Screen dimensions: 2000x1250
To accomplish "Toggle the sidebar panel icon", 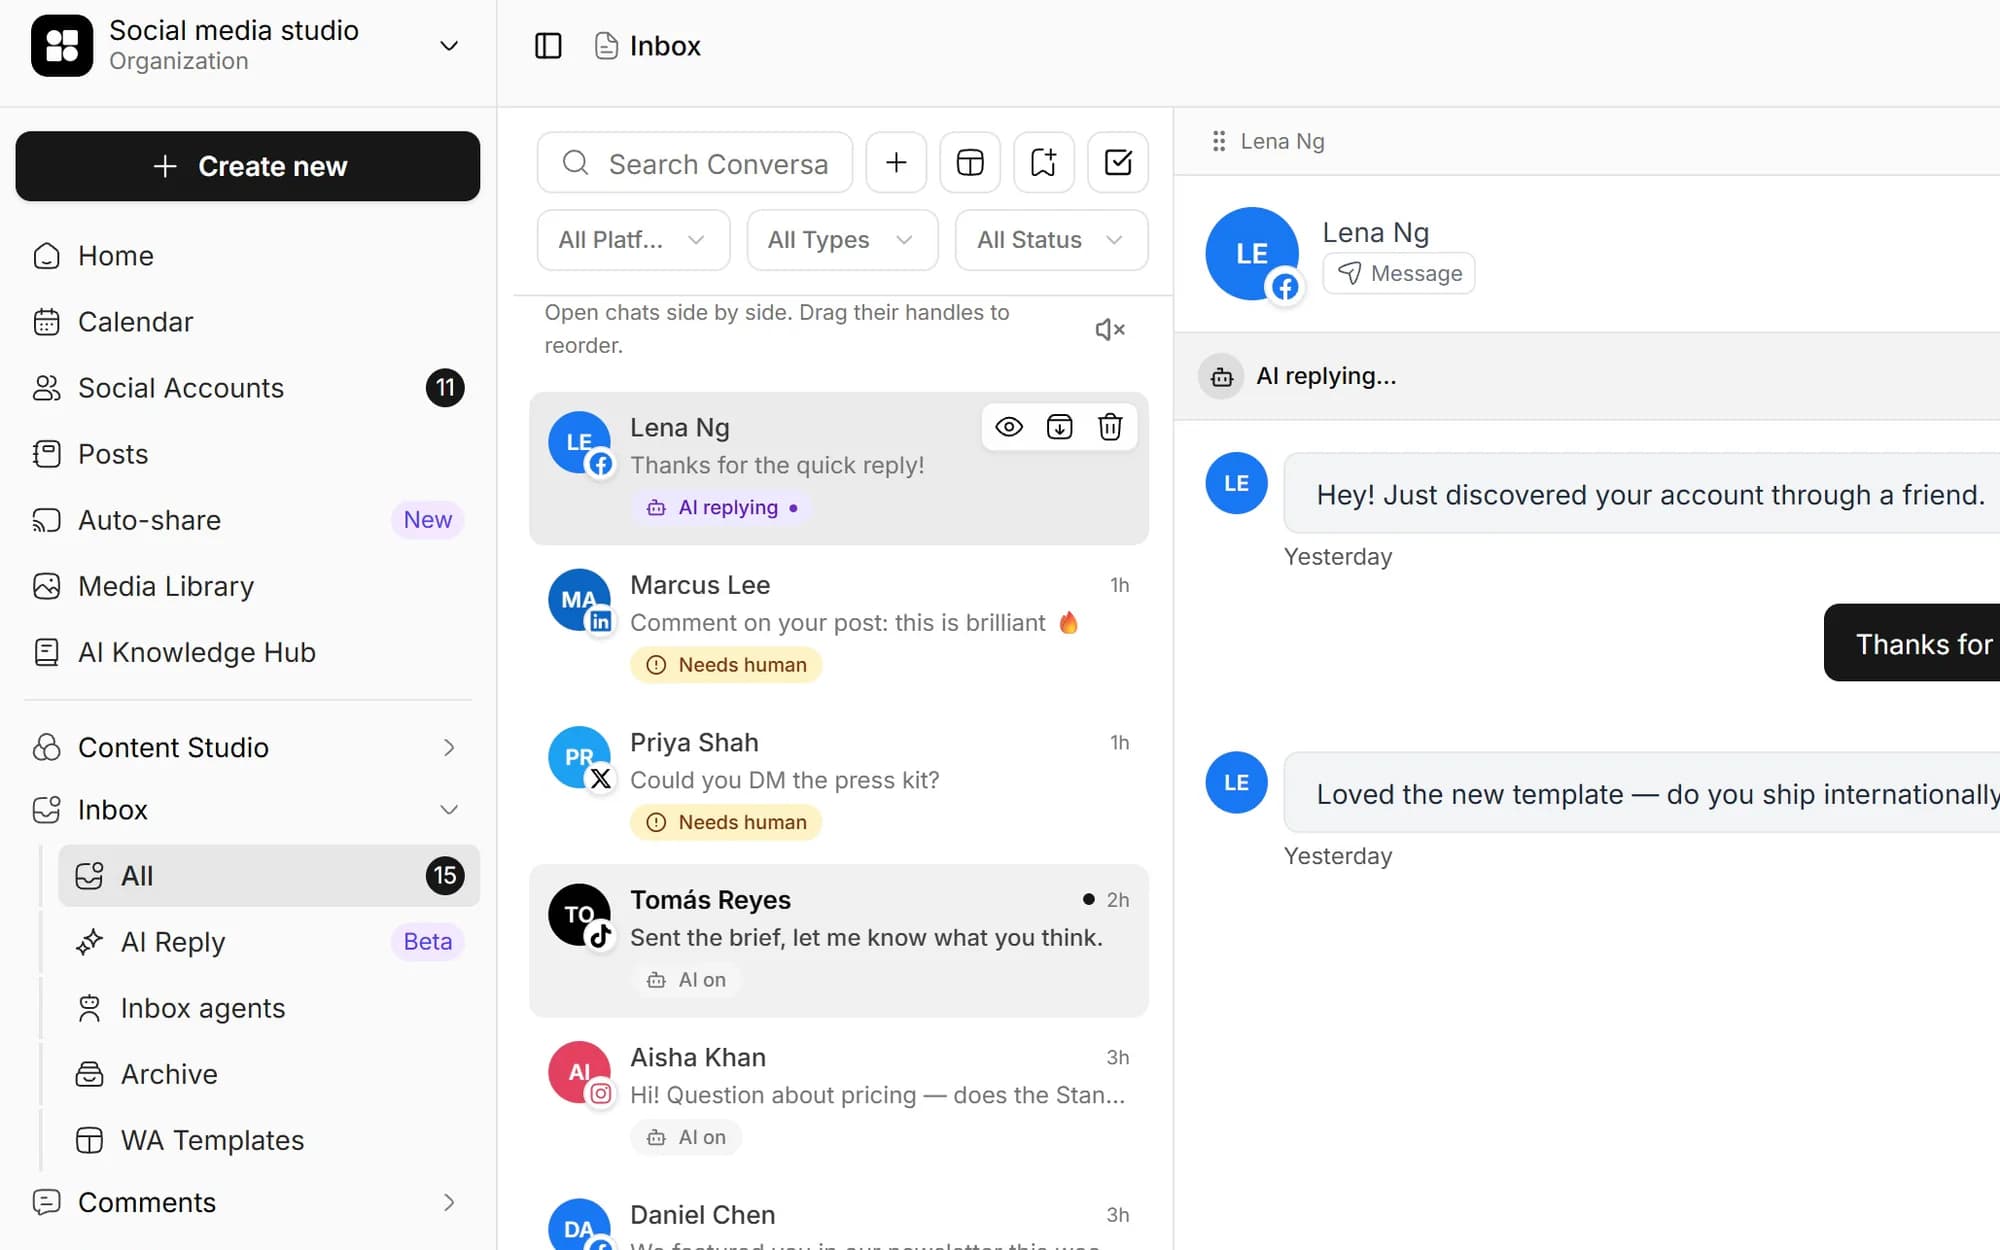I will 548,46.
